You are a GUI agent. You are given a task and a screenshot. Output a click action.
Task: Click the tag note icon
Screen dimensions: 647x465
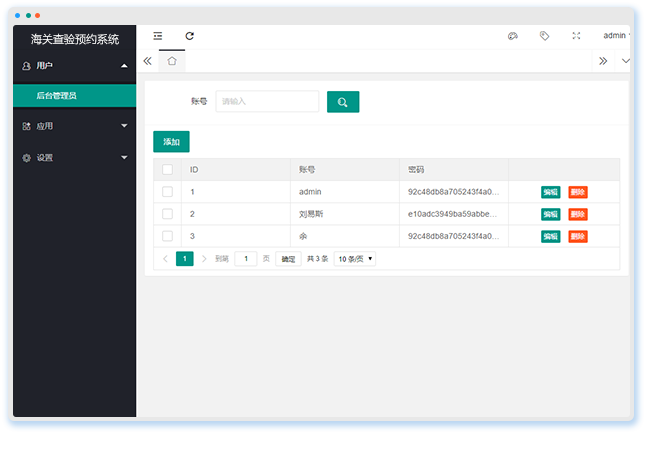pyautogui.click(x=544, y=36)
